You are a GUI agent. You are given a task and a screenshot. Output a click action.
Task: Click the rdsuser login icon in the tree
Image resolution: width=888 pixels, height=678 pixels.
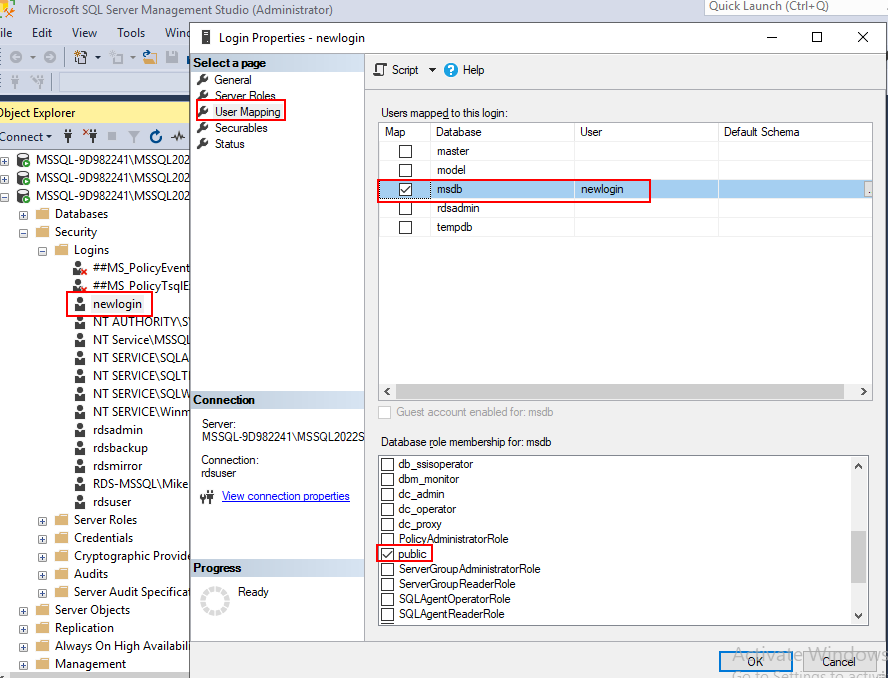pyautogui.click(x=80, y=502)
